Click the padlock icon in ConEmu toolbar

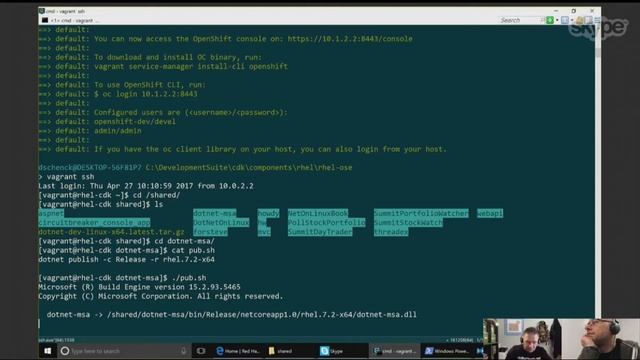[580, 20]
